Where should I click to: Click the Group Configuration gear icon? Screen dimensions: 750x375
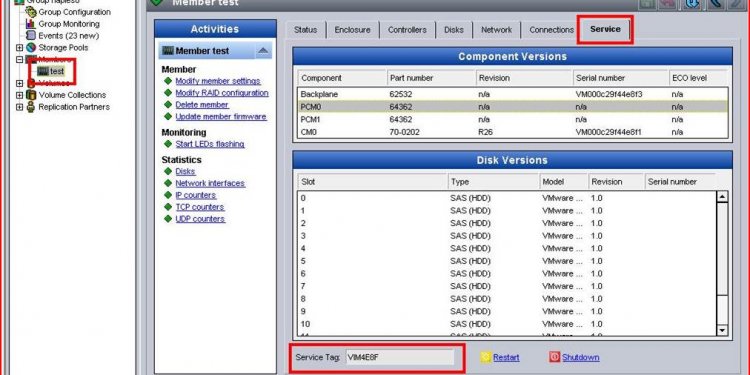pos(31,12)
